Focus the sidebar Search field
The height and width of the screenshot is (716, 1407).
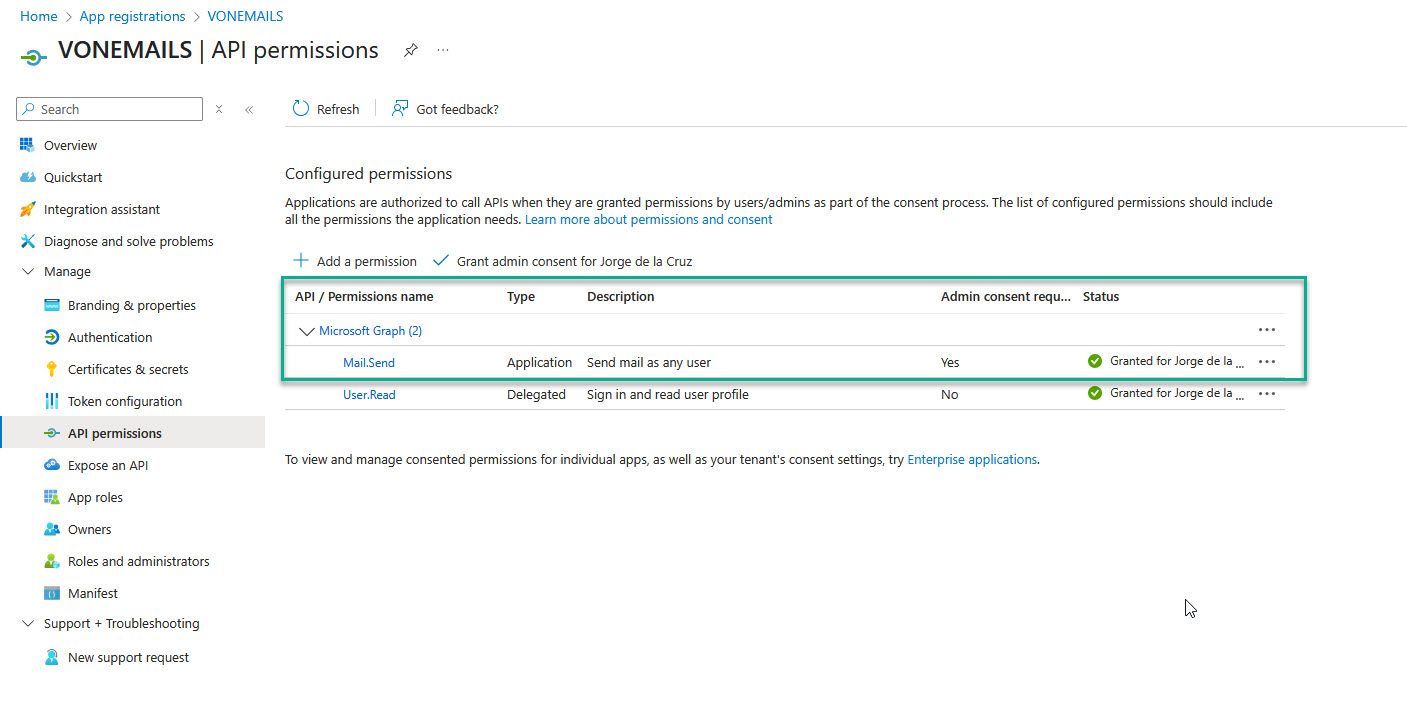click(110, 109)
